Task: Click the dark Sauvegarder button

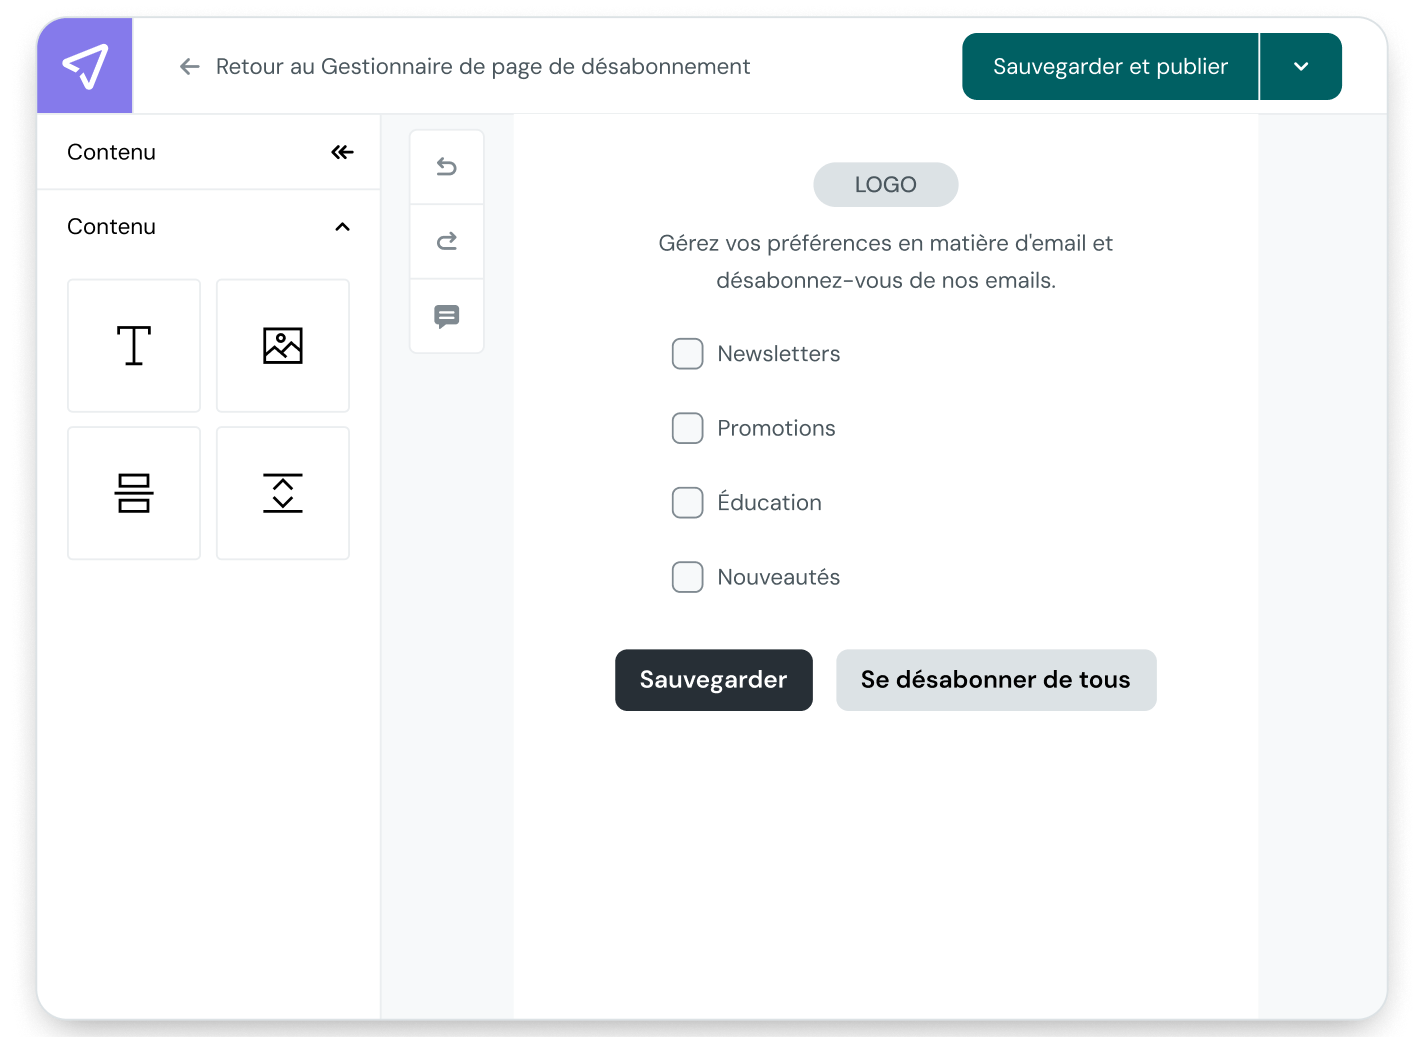Action: (x=713, y=680)
